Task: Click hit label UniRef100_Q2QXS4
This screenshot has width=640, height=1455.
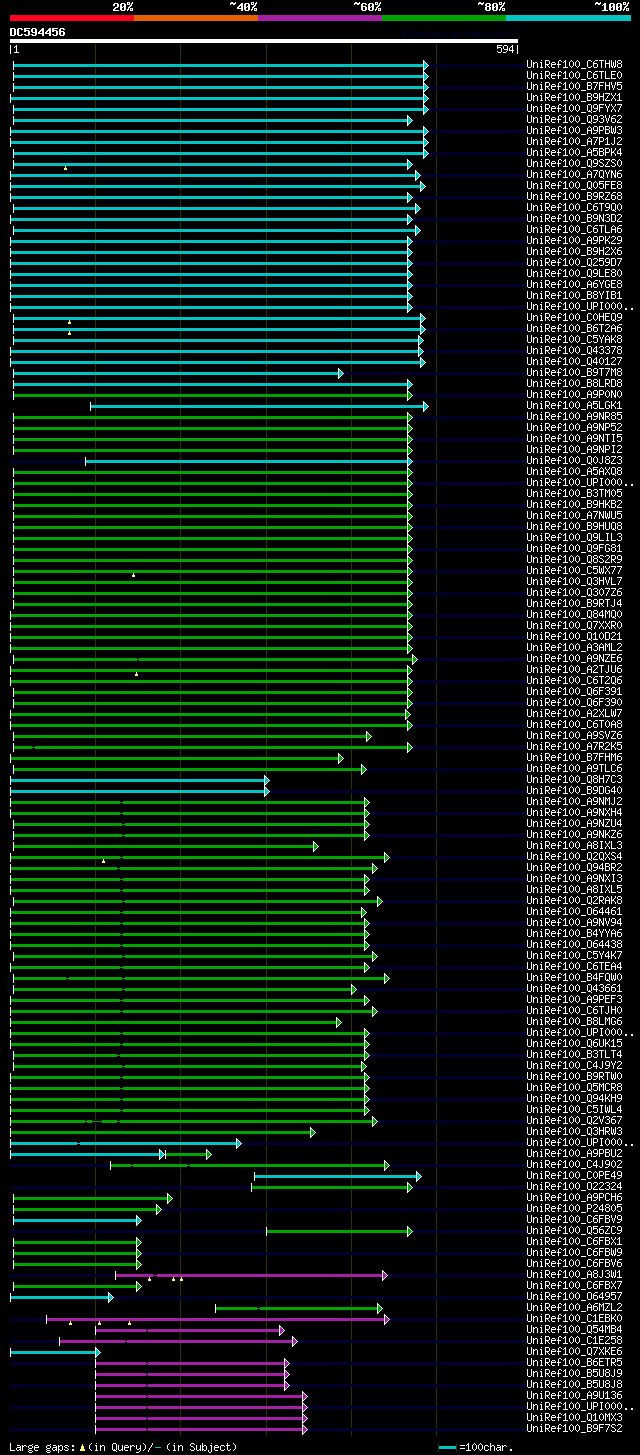Action: (x=574, y=856)
